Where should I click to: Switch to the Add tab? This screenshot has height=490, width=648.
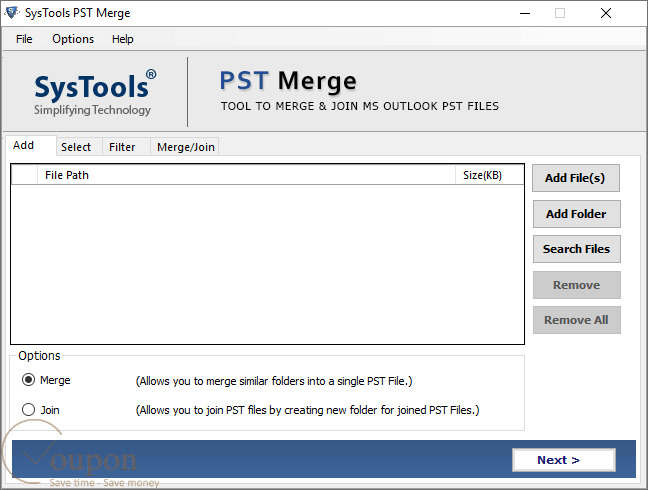[x=31, y=145]
